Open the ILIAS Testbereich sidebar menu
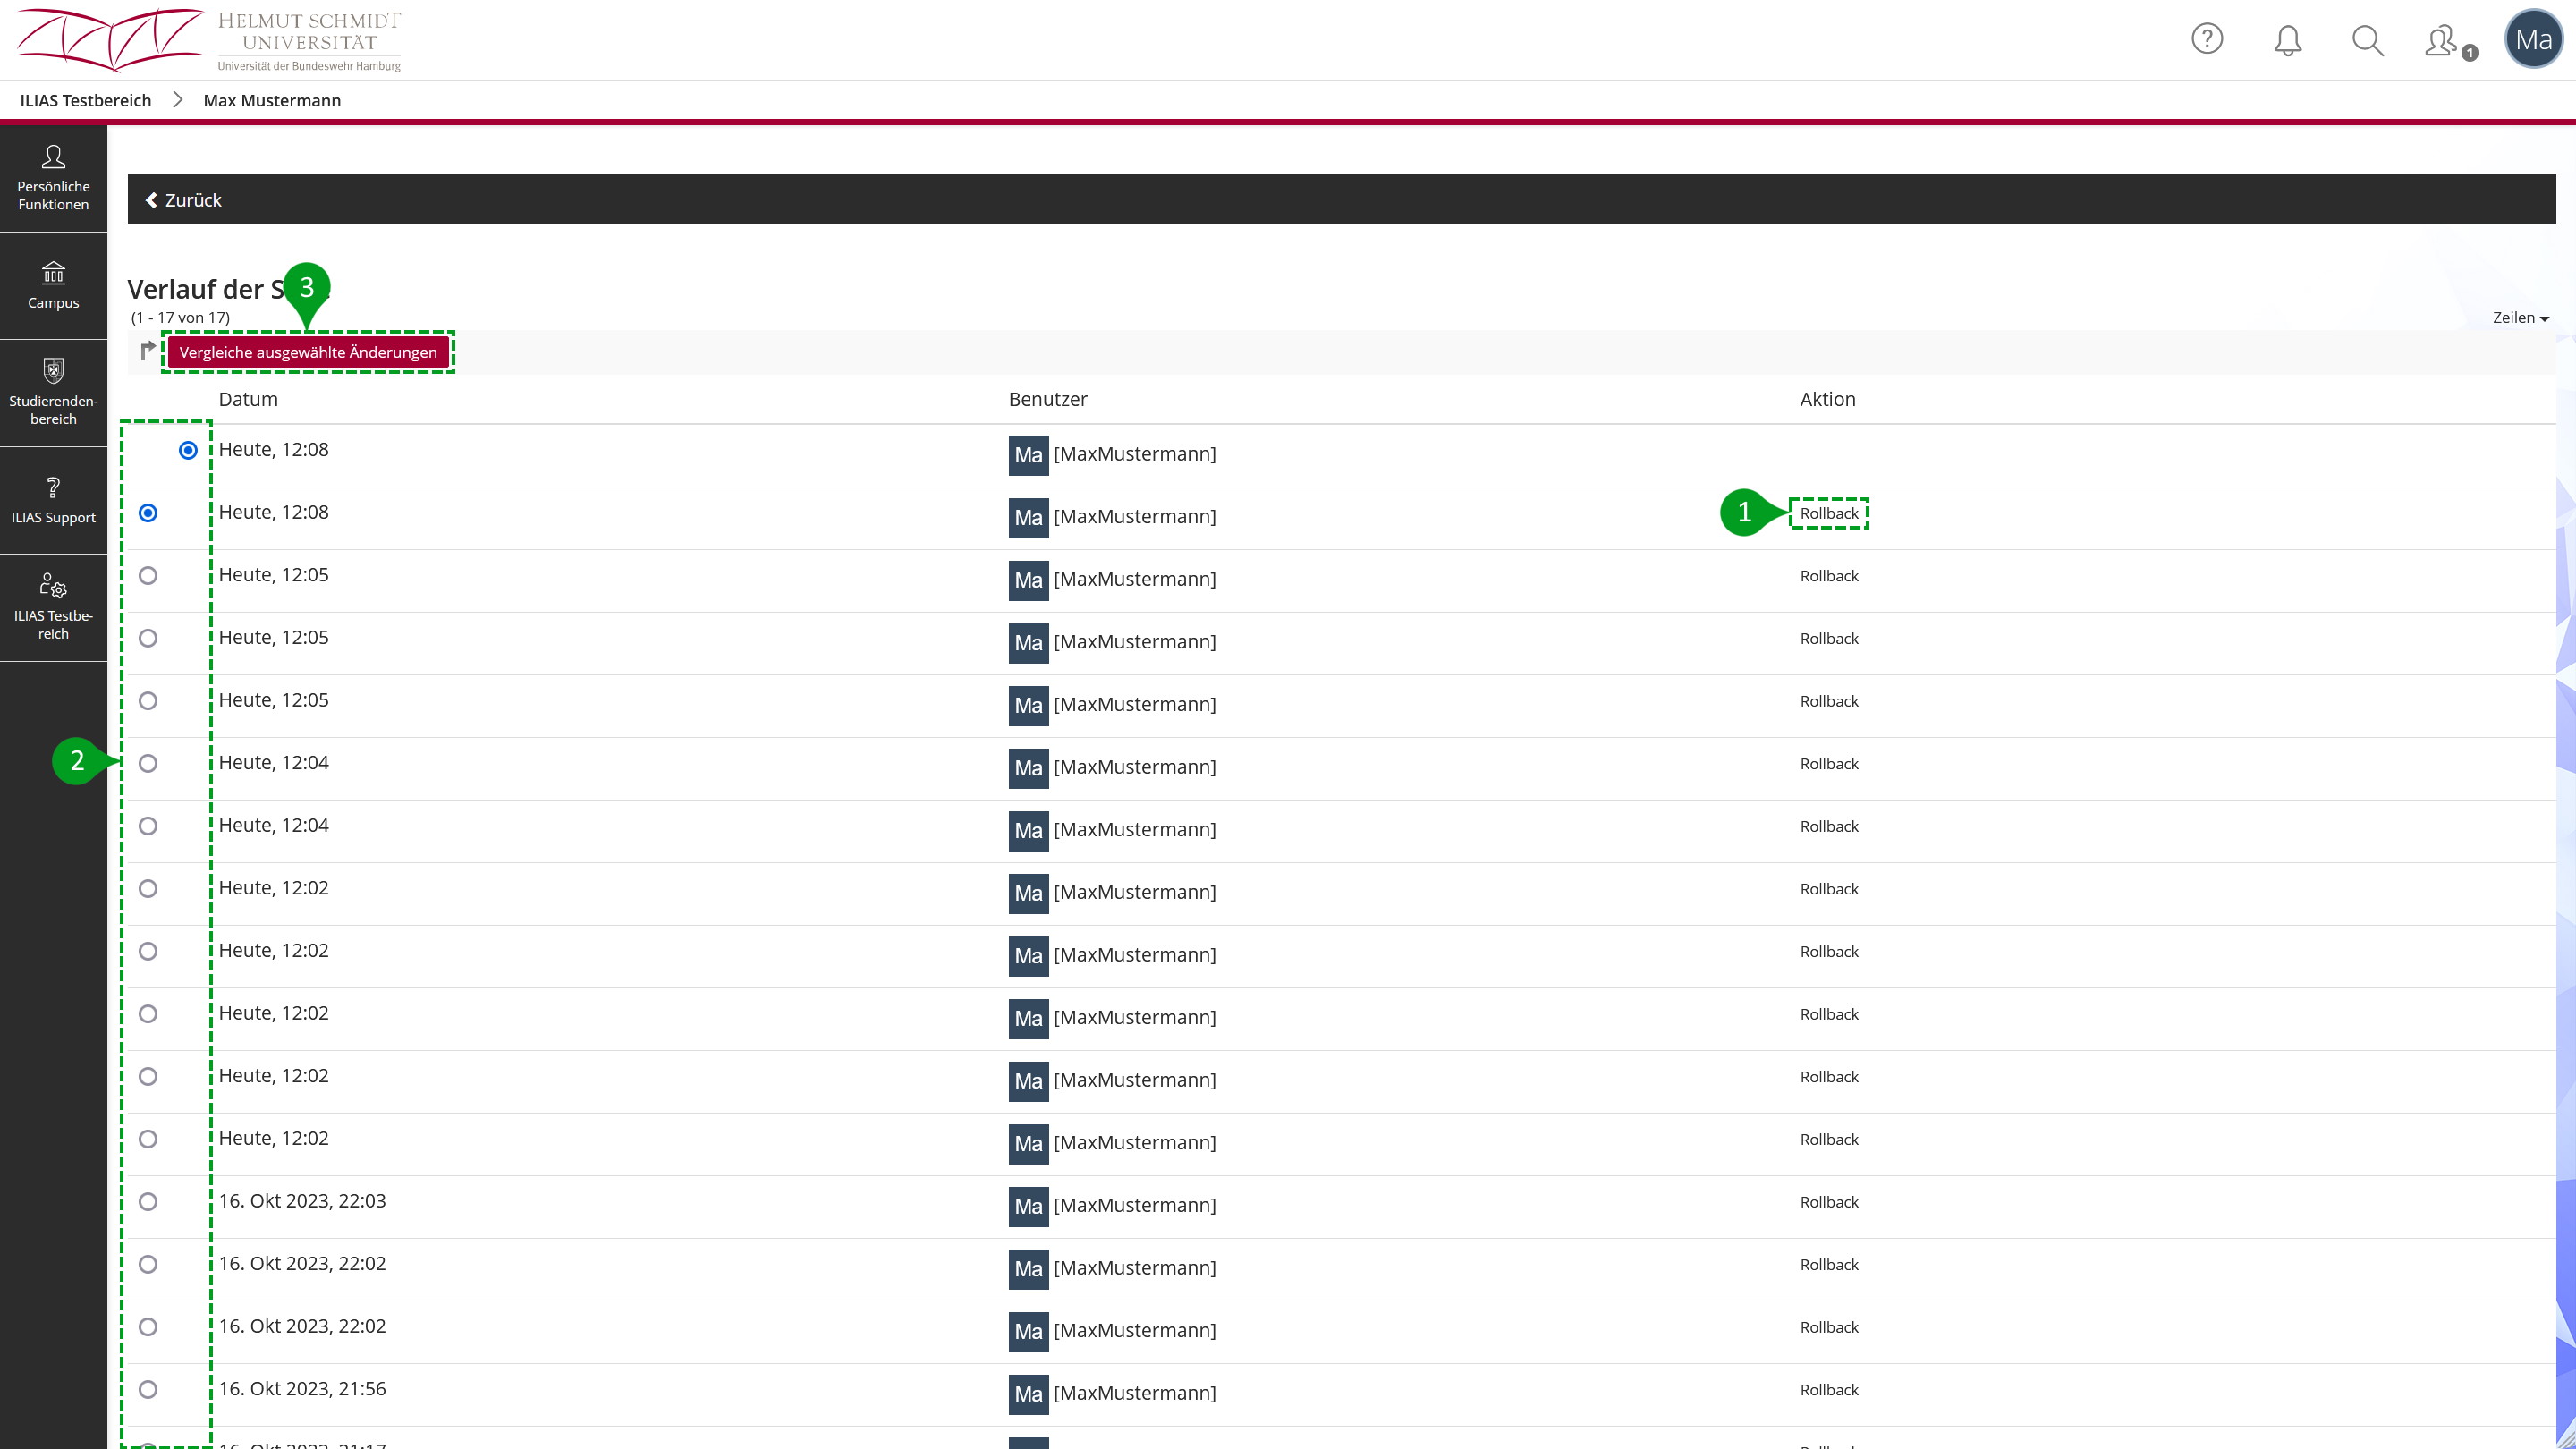The width and height of the screenshot is (2576, 1449). point(53,608)
